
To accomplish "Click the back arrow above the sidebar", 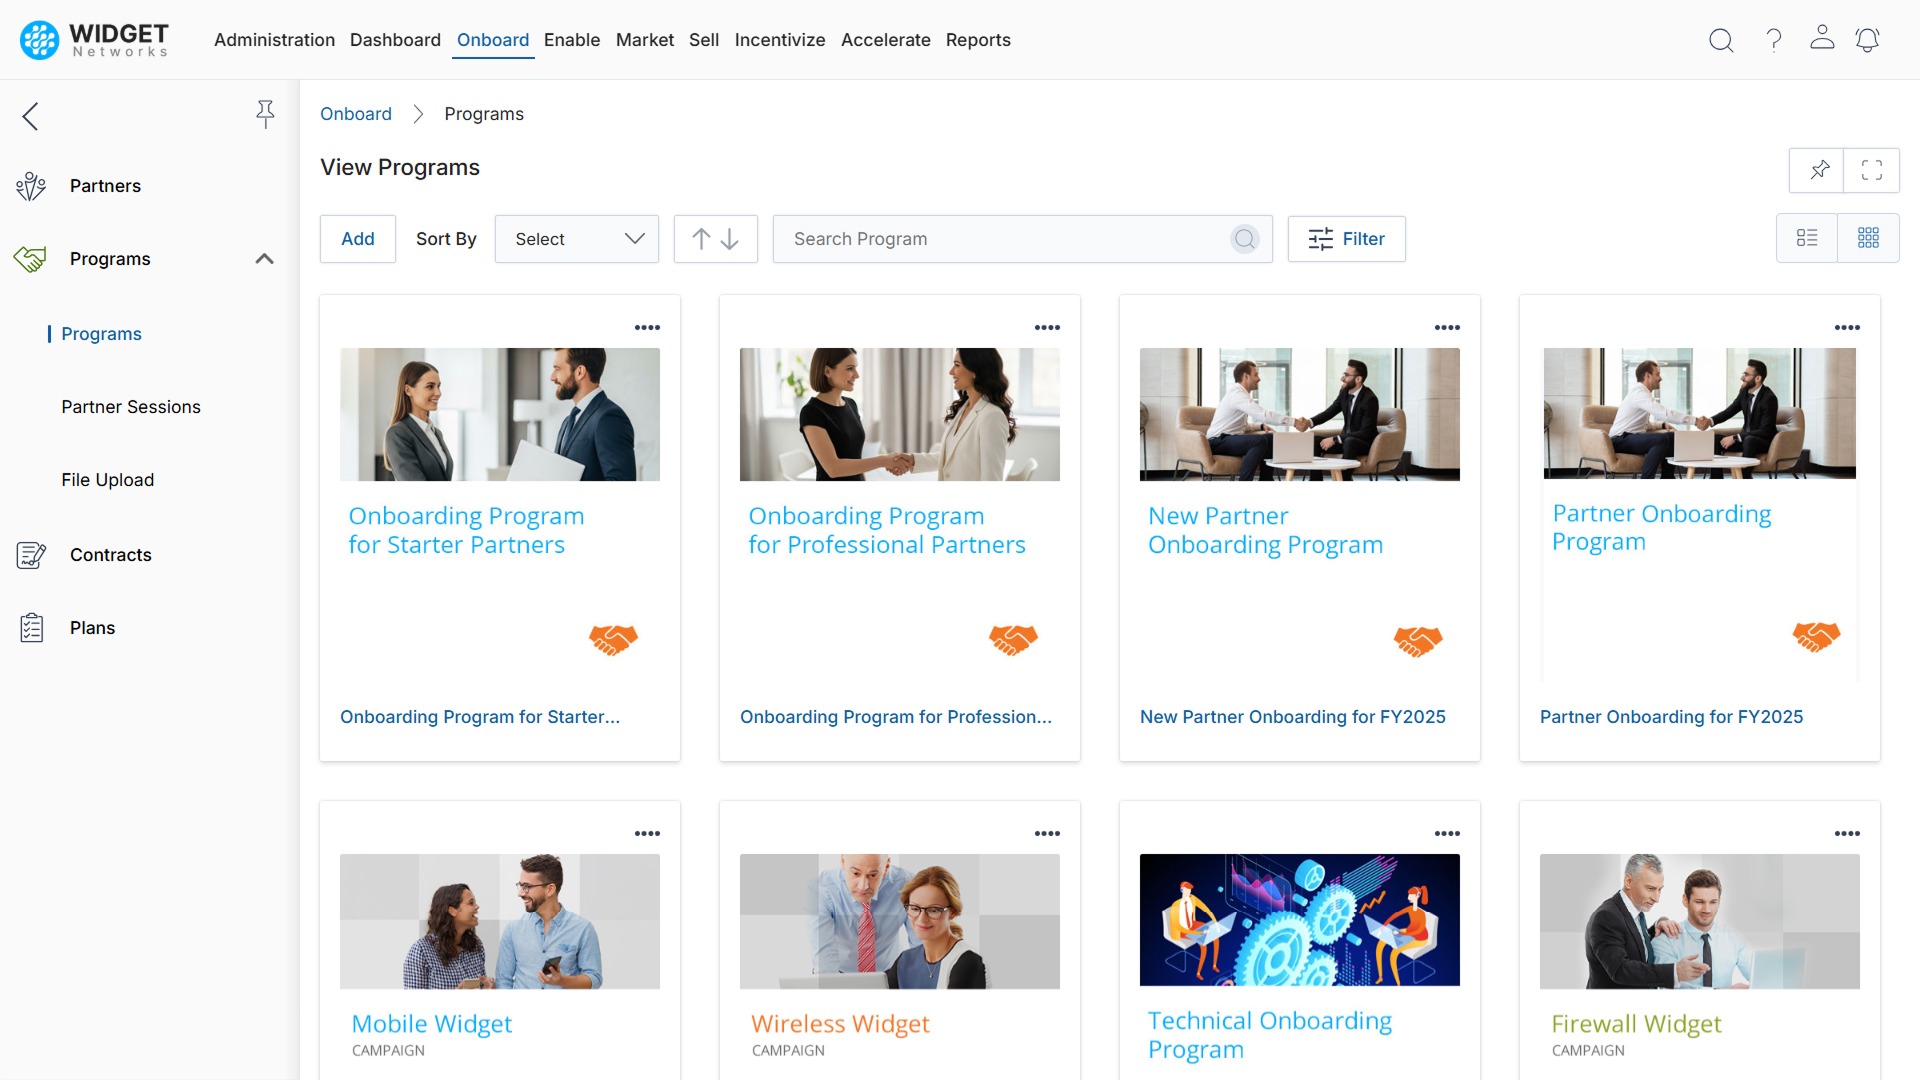I will click(30, 116).
